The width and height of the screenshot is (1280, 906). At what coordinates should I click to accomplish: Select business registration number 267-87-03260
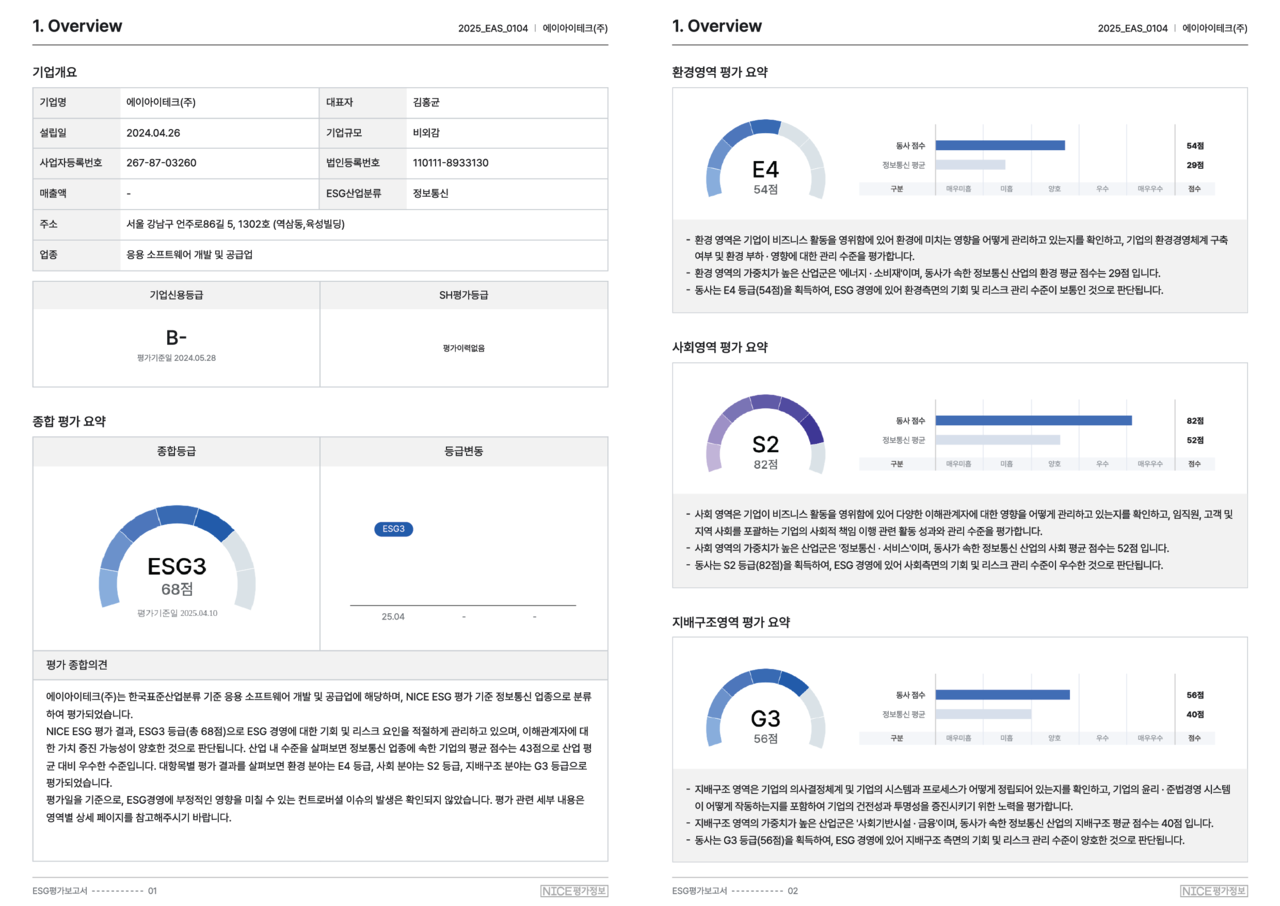161,163
